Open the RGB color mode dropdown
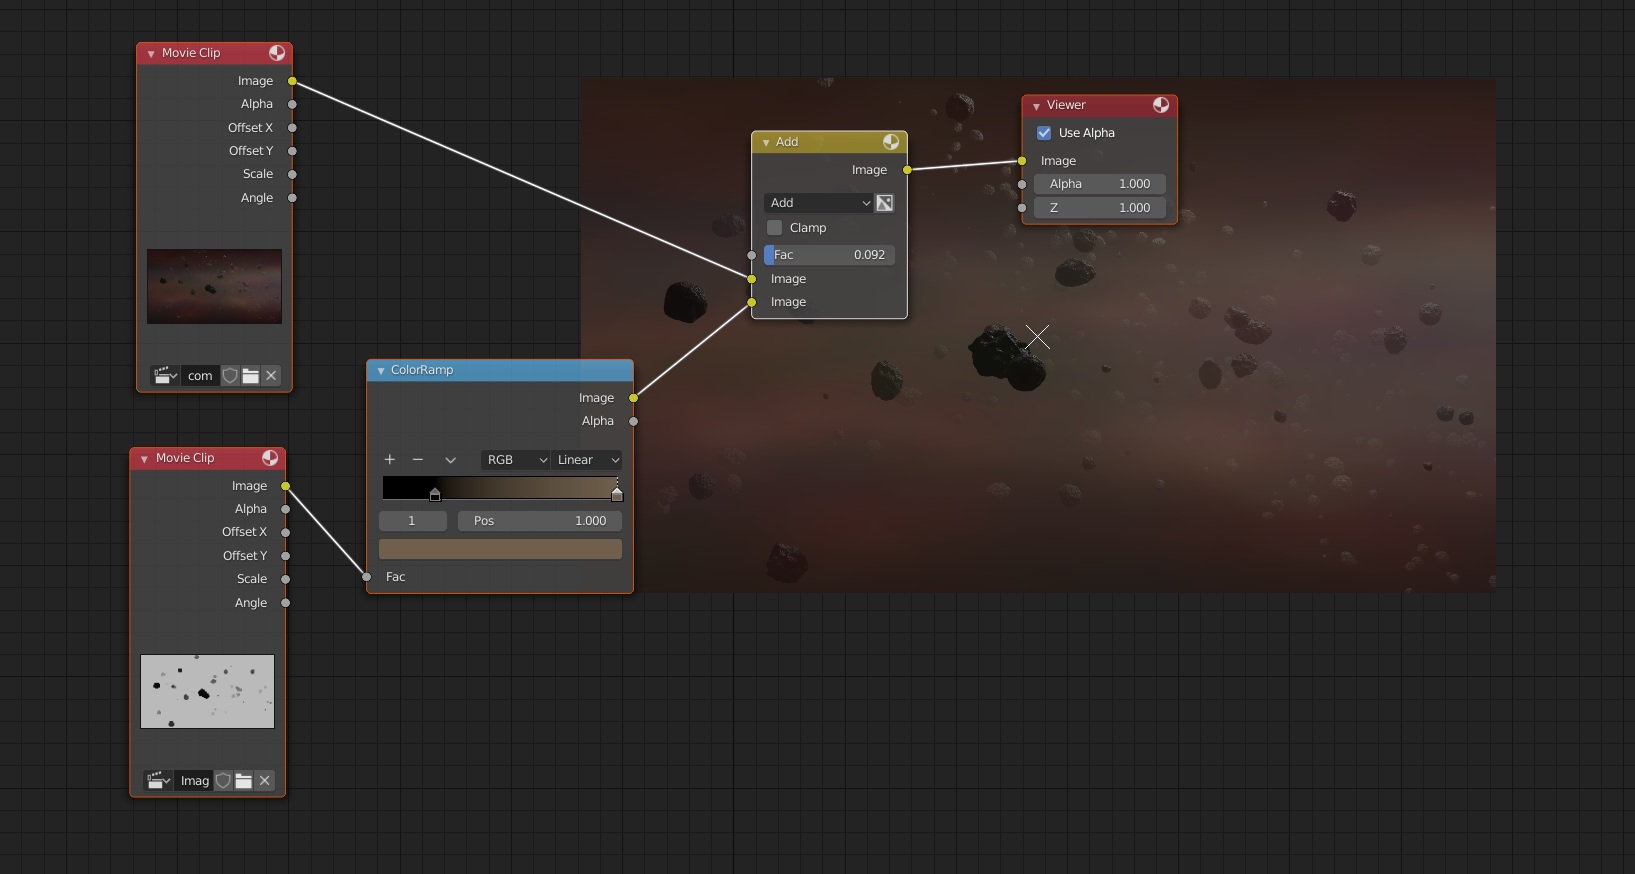 [516, 460]
